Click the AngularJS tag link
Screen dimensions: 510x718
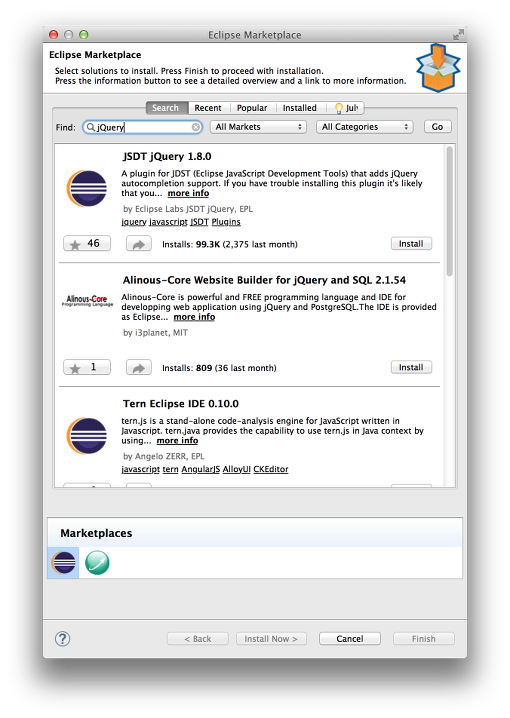point(201,469)
